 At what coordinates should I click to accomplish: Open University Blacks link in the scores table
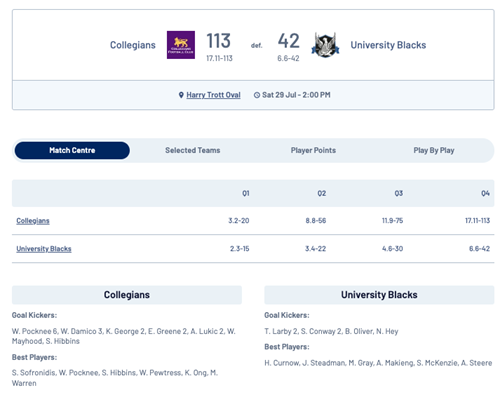(44, 249)
